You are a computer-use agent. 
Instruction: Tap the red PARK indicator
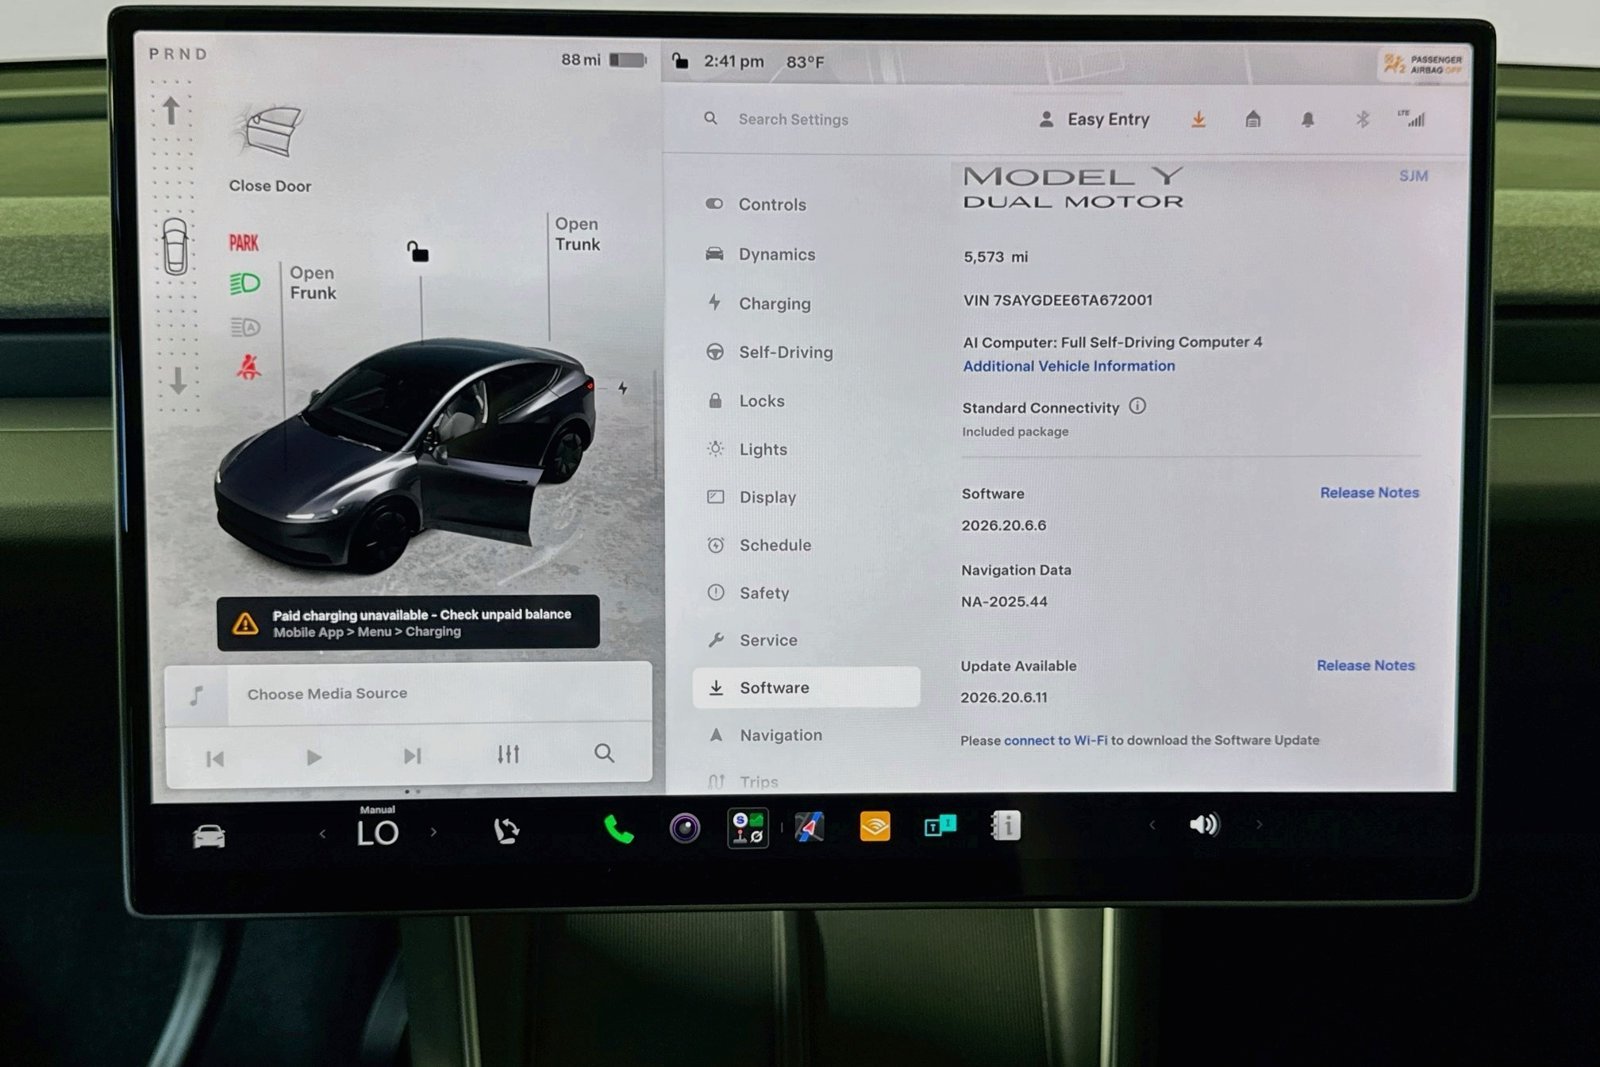[x=244, y=242]
